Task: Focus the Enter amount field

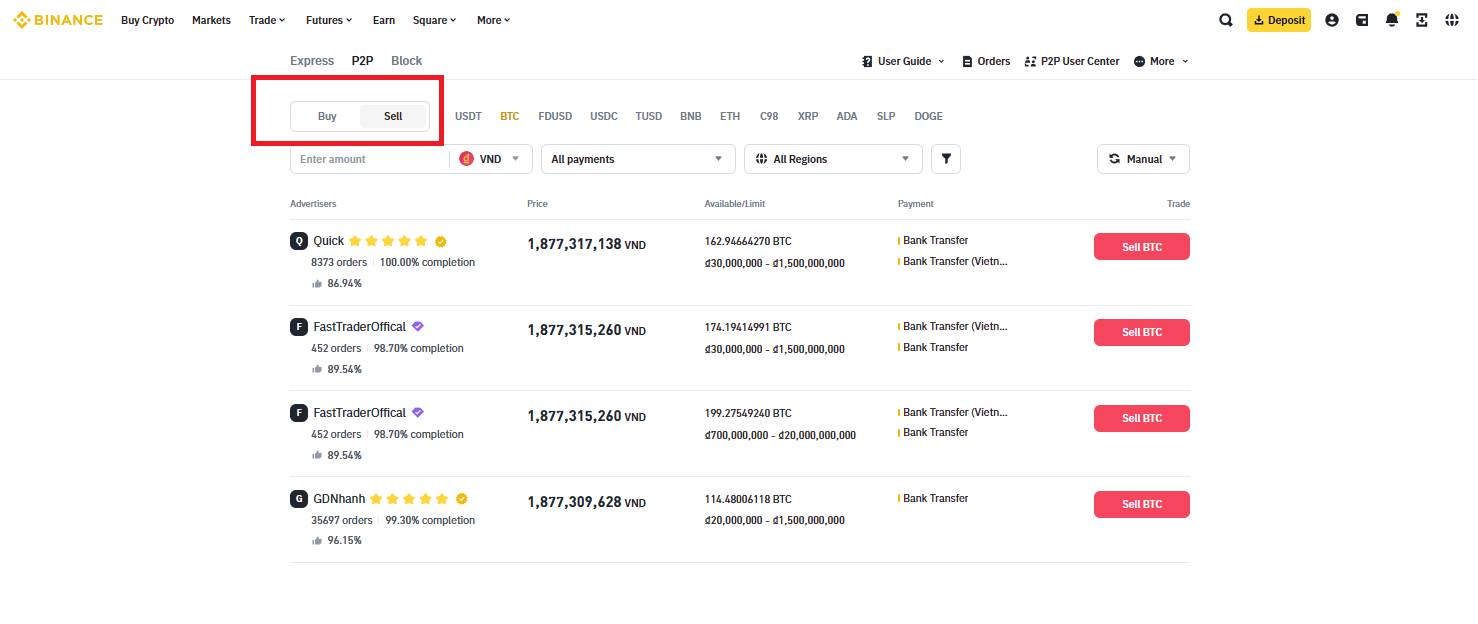Action: point(370,159)
